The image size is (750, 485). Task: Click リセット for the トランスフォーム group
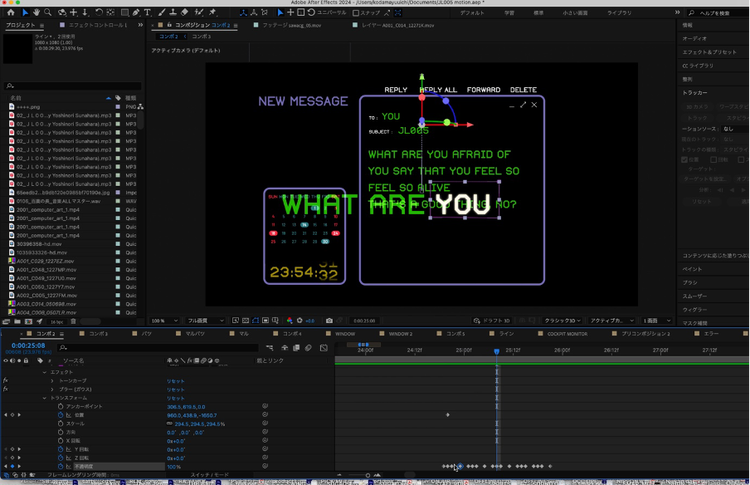coord(175,398)
